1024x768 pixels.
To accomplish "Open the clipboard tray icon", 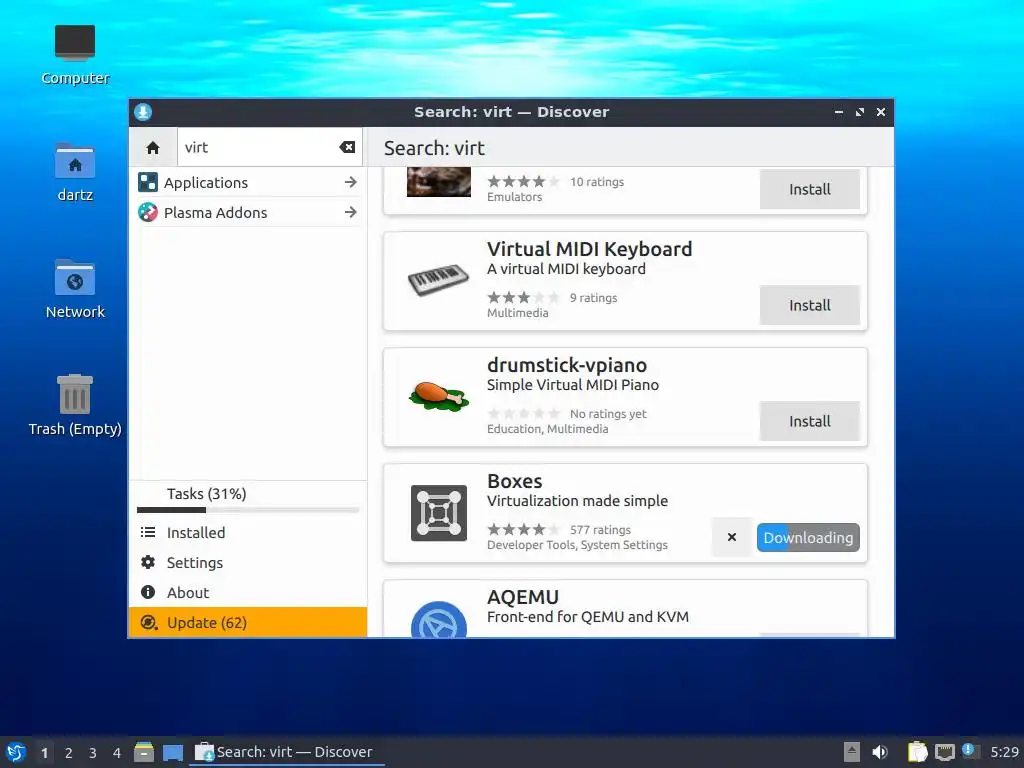I will [x=917, y=752].
